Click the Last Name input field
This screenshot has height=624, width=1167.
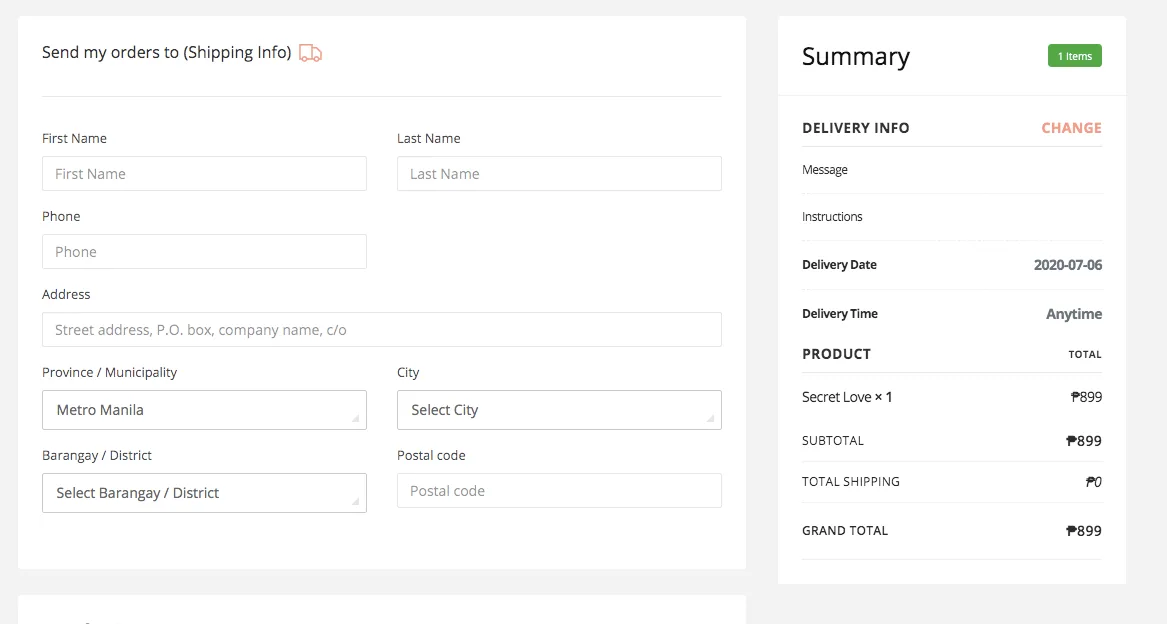click(x=559, y=173)
